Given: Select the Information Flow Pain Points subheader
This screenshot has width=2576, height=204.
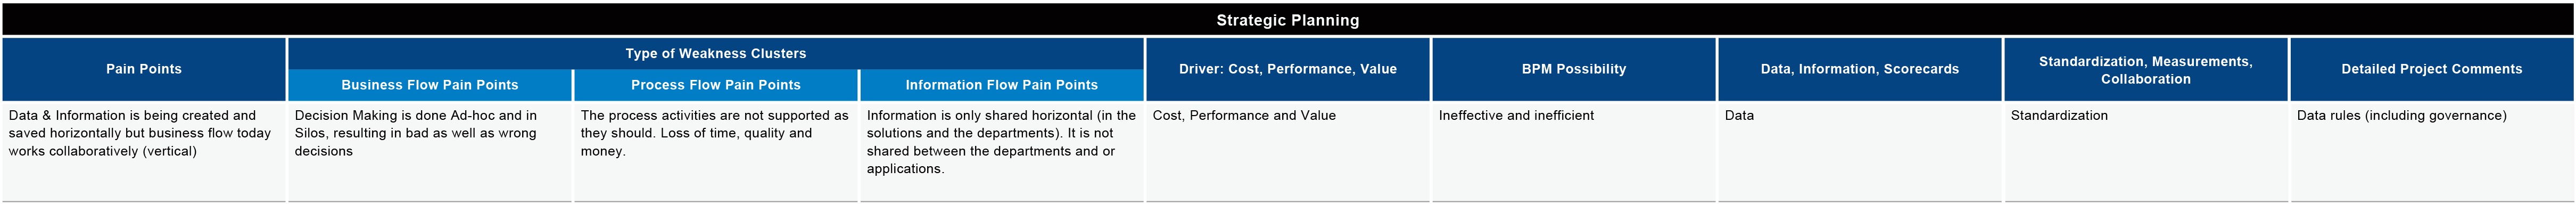Looking at the screenshot, I should tap(1002, 85).
